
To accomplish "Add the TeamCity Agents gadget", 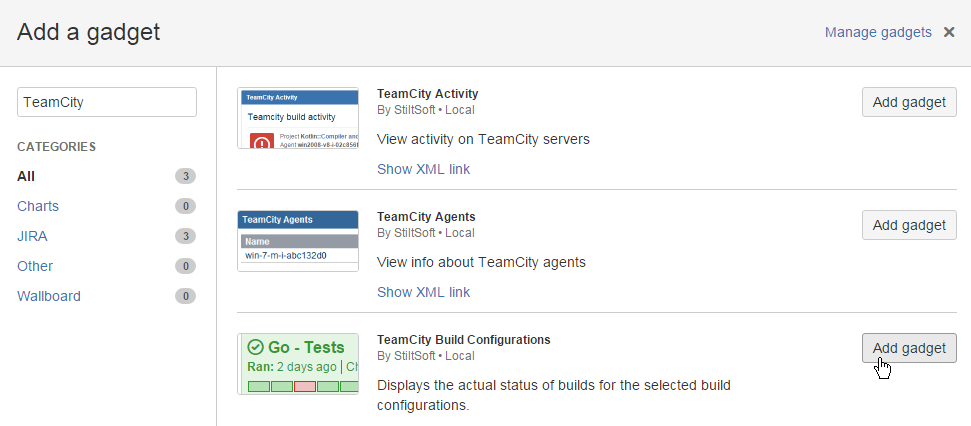I will point(908,225).
